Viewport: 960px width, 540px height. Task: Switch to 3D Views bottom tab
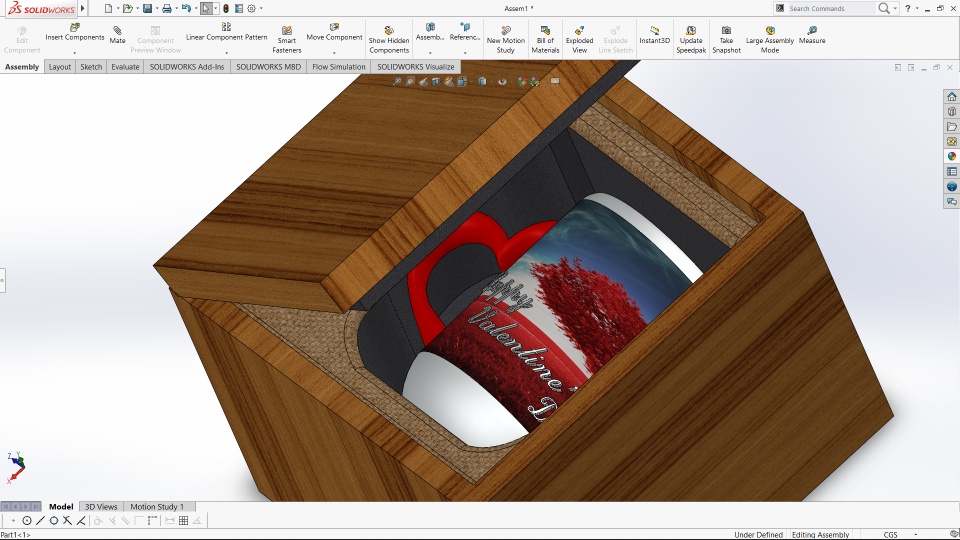tap(101, 506)
